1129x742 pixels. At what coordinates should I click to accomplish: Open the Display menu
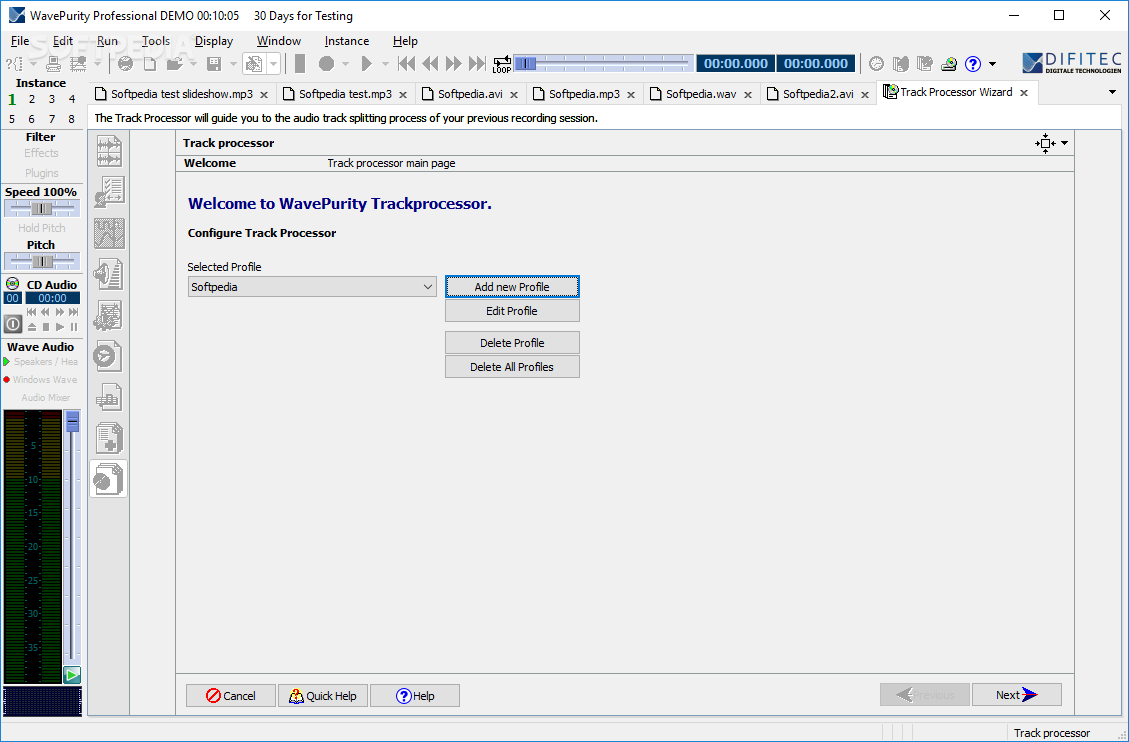pyautogui.click(x=214, y=41)
